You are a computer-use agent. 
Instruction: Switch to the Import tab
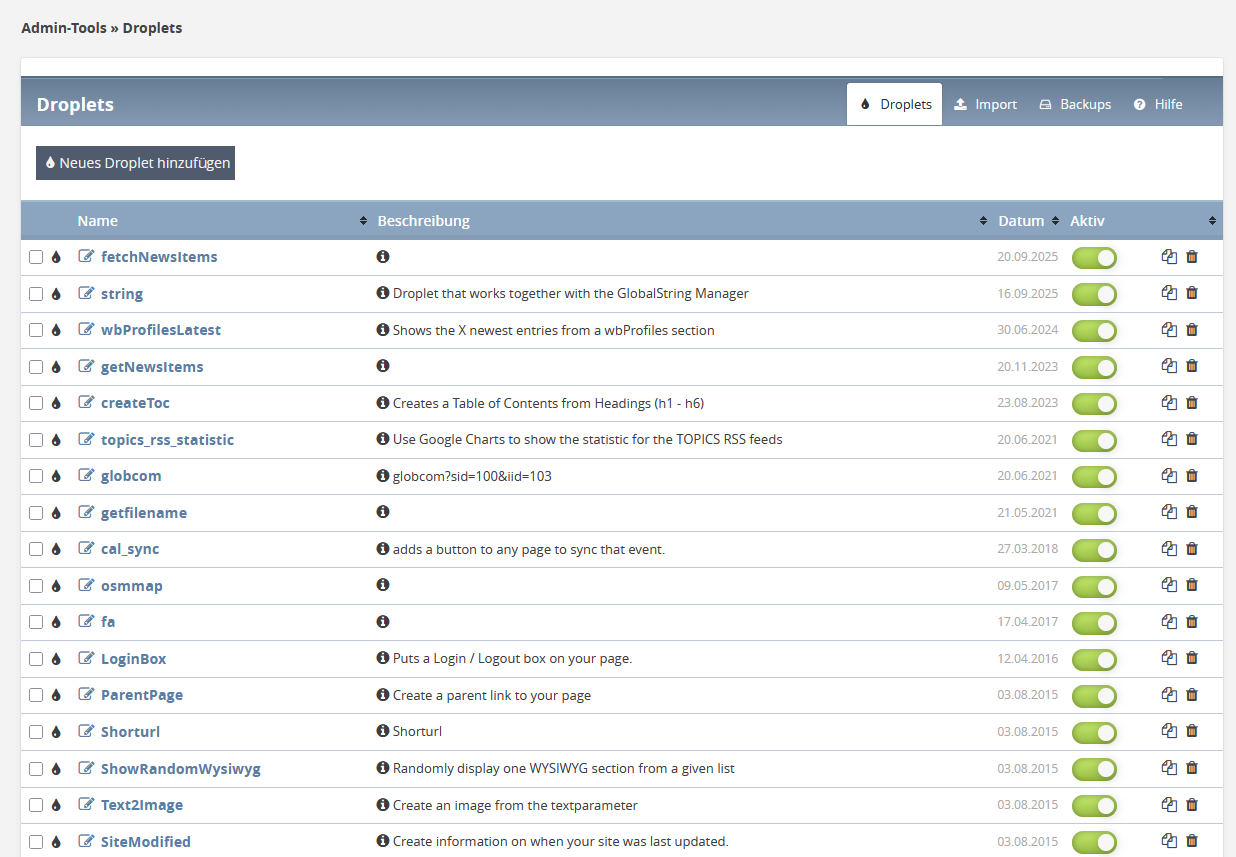click(x=985, y=104)
